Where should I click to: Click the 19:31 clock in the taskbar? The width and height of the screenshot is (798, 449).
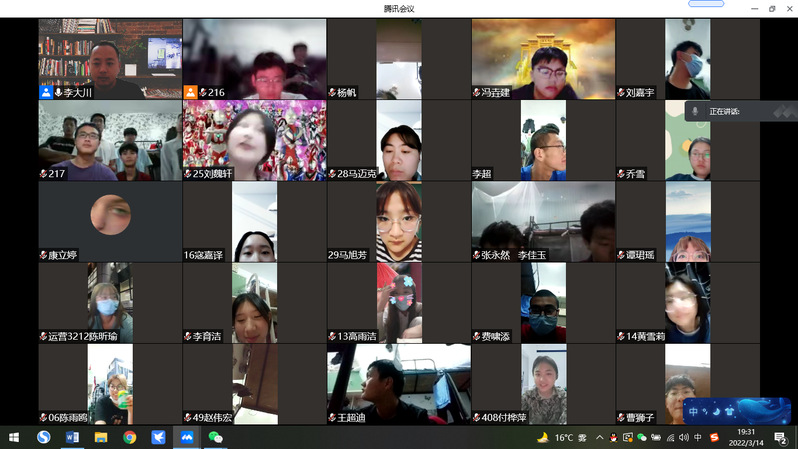click(745, 437)
